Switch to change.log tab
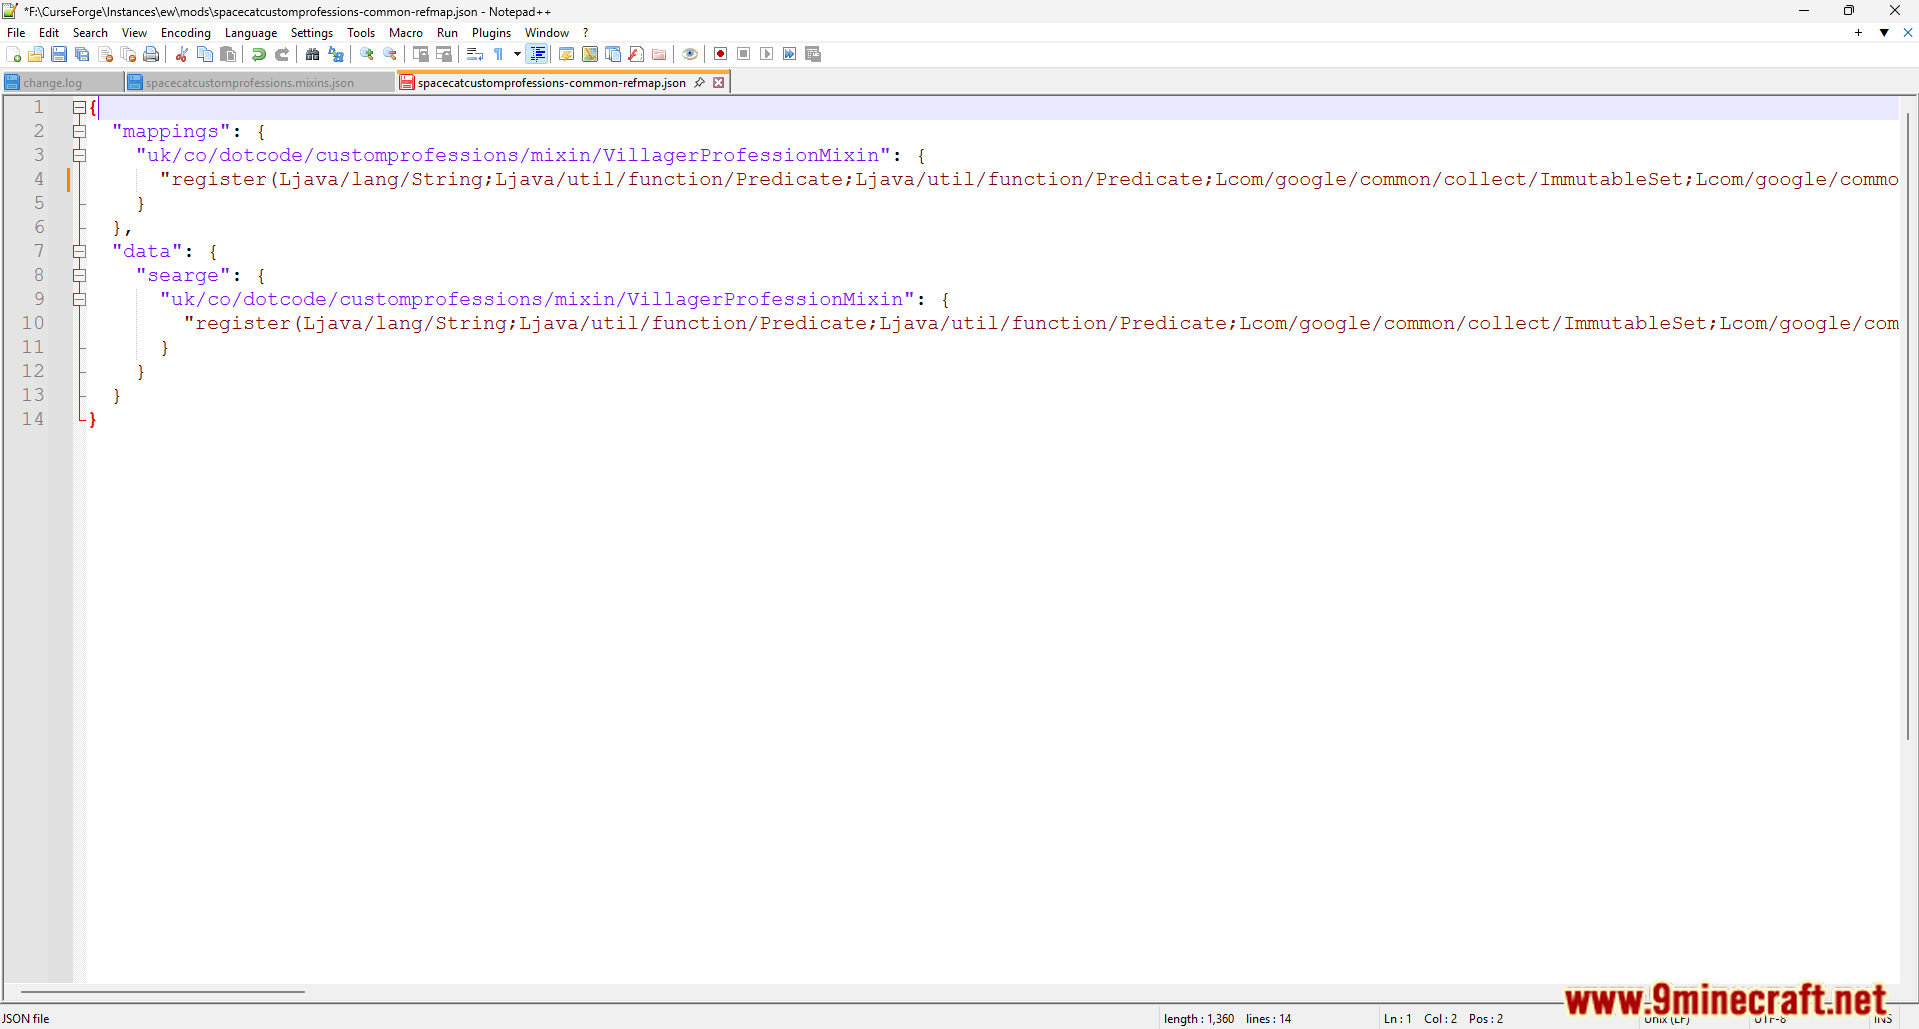Viewport: 1919px width, 1029px height. point(62,83)
